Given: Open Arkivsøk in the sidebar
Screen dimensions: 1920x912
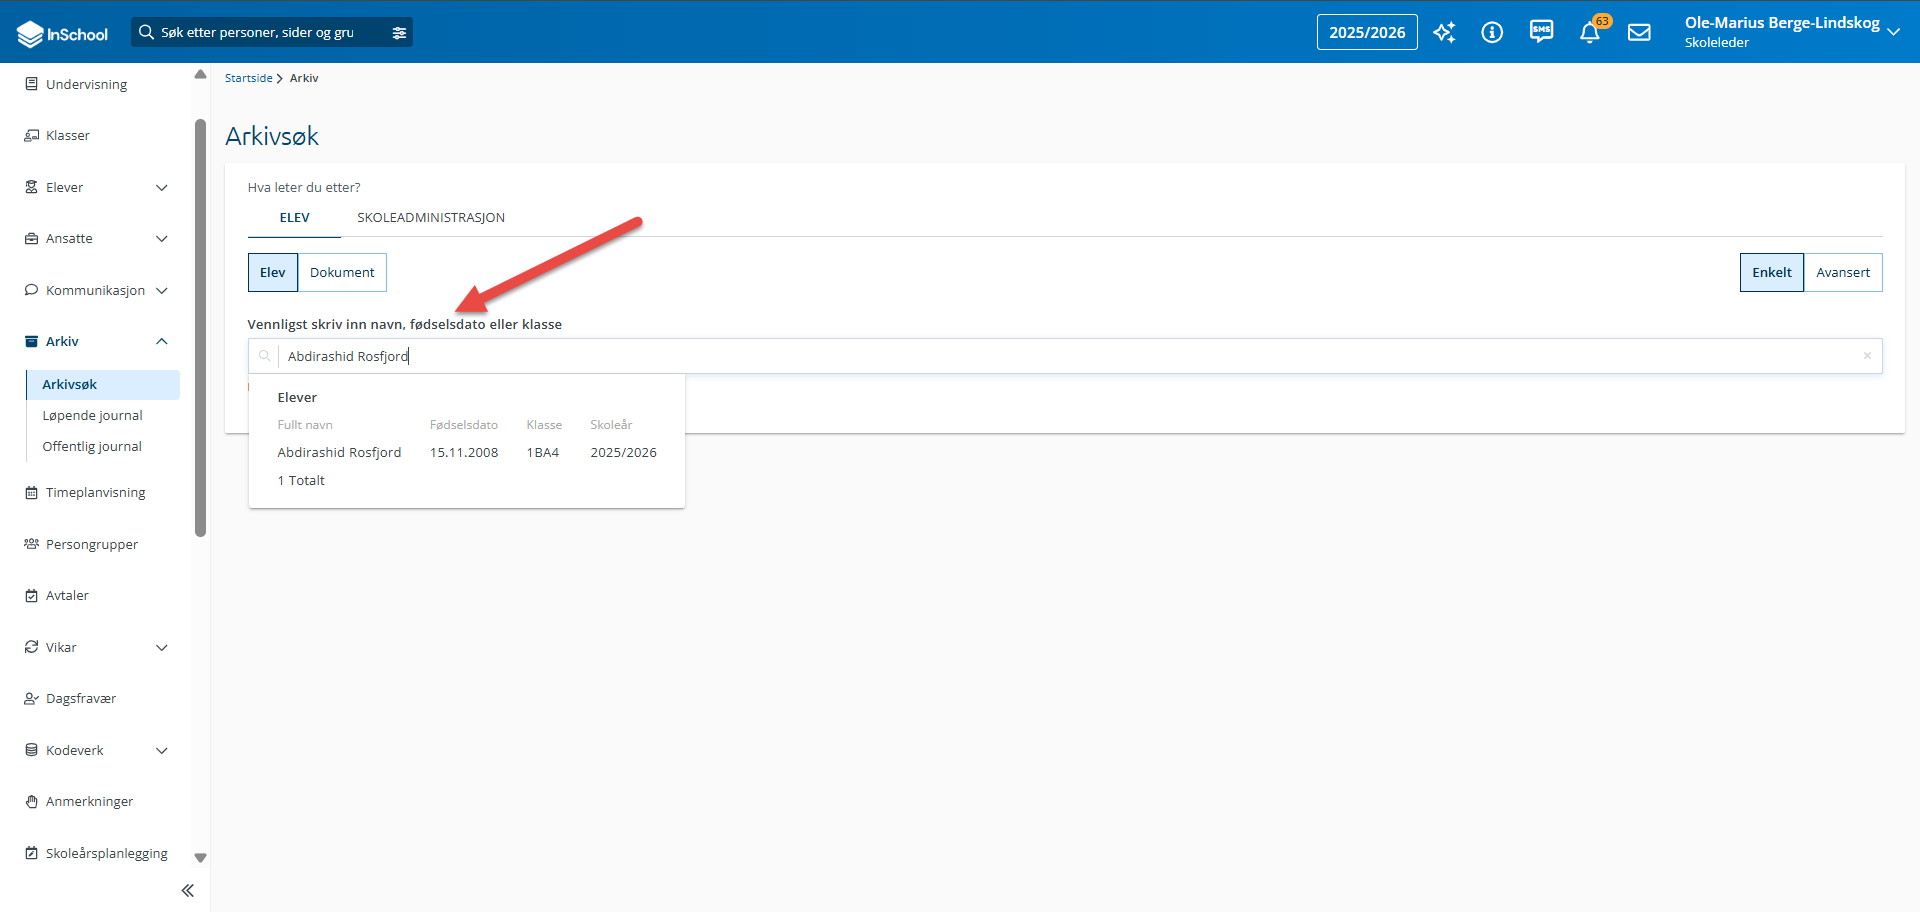Looking at the screenshot, I should click(x=103, y=384).
